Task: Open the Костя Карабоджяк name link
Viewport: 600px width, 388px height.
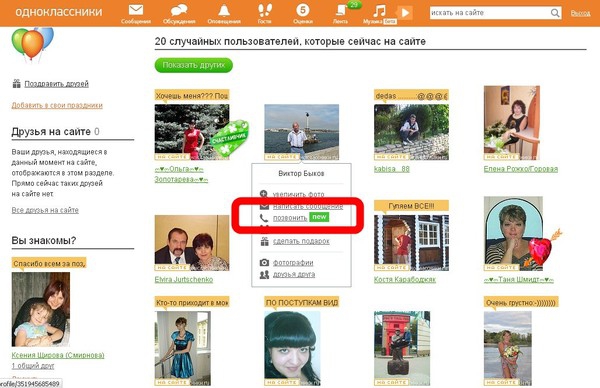Action: (x=404, y=280)
